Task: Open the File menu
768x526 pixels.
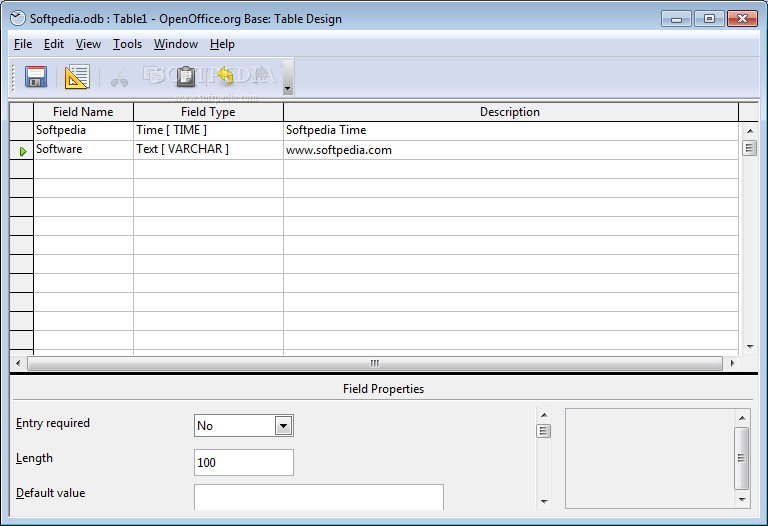Action: tap(23, 44)
